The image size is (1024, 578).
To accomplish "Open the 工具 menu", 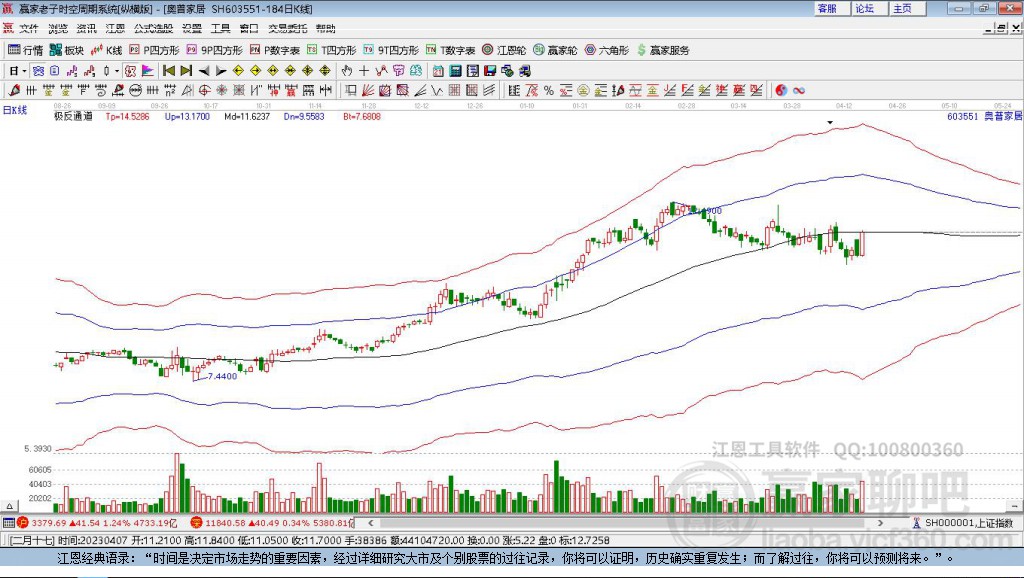I will [x=221, y=28].
